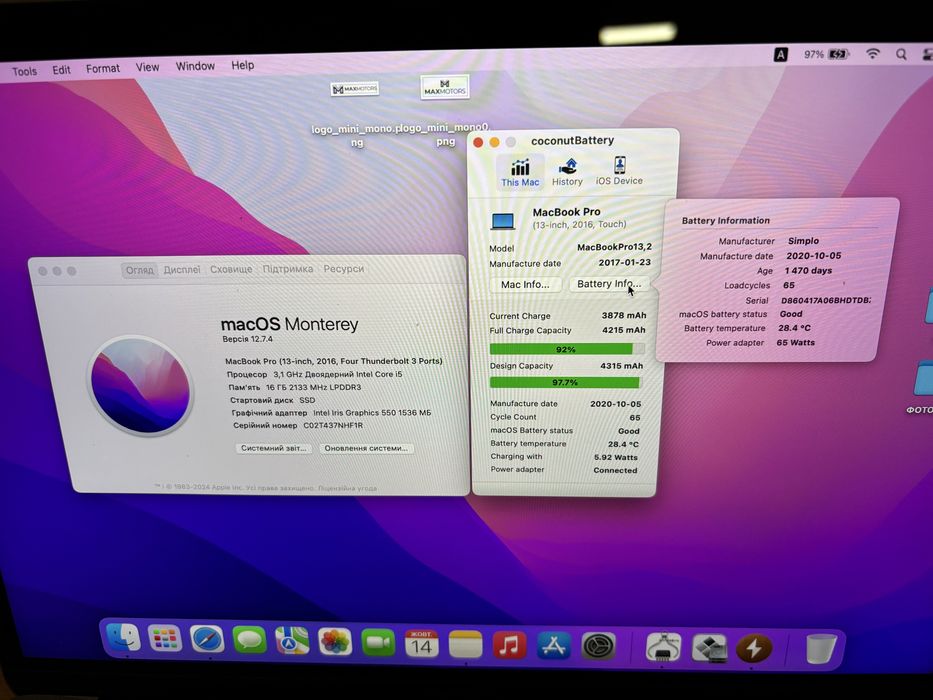Click the 97.7% design capacity bar

(565, 383)
